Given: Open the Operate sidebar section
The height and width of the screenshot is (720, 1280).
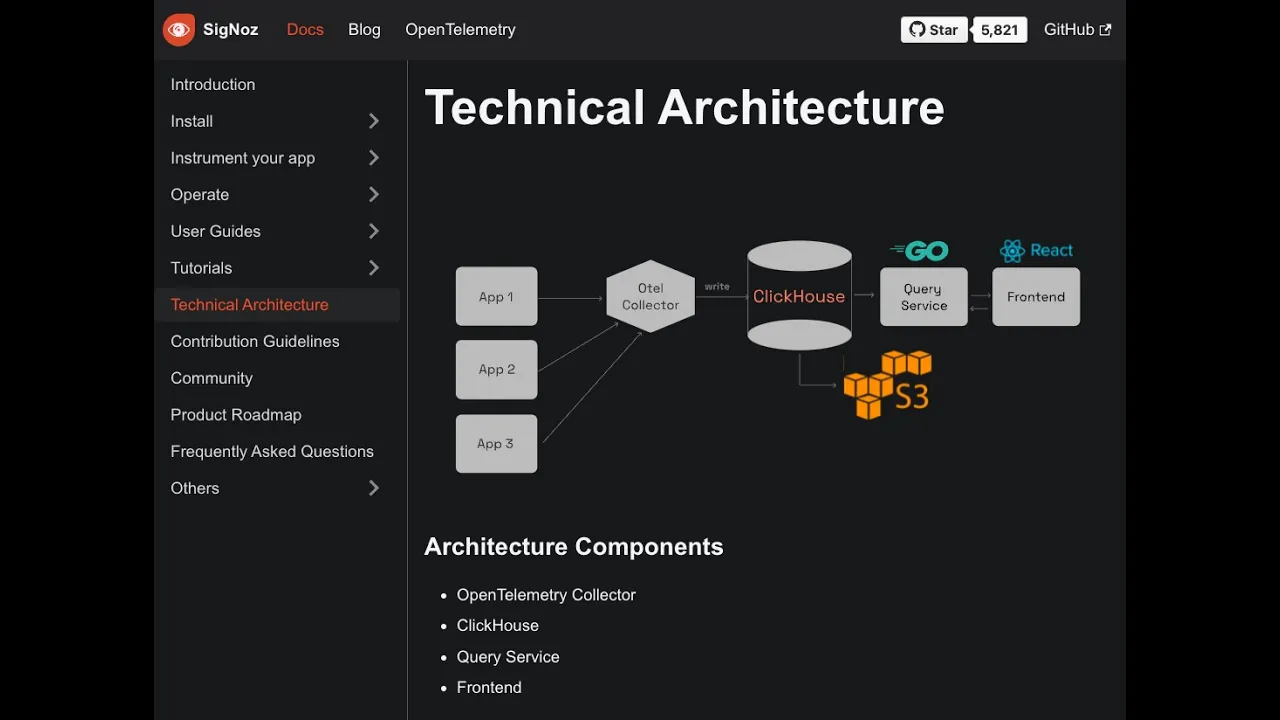Looking at the screenshot, I should (200, 195).
